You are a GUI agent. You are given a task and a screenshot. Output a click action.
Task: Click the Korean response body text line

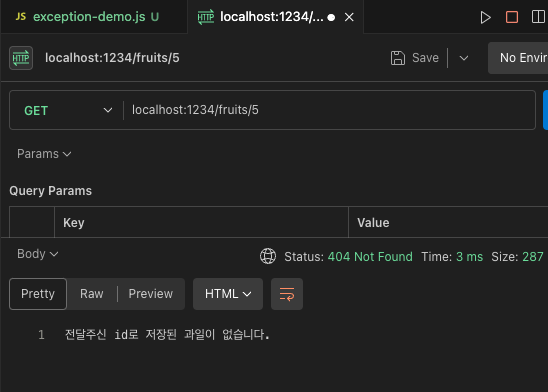(167, 335)
